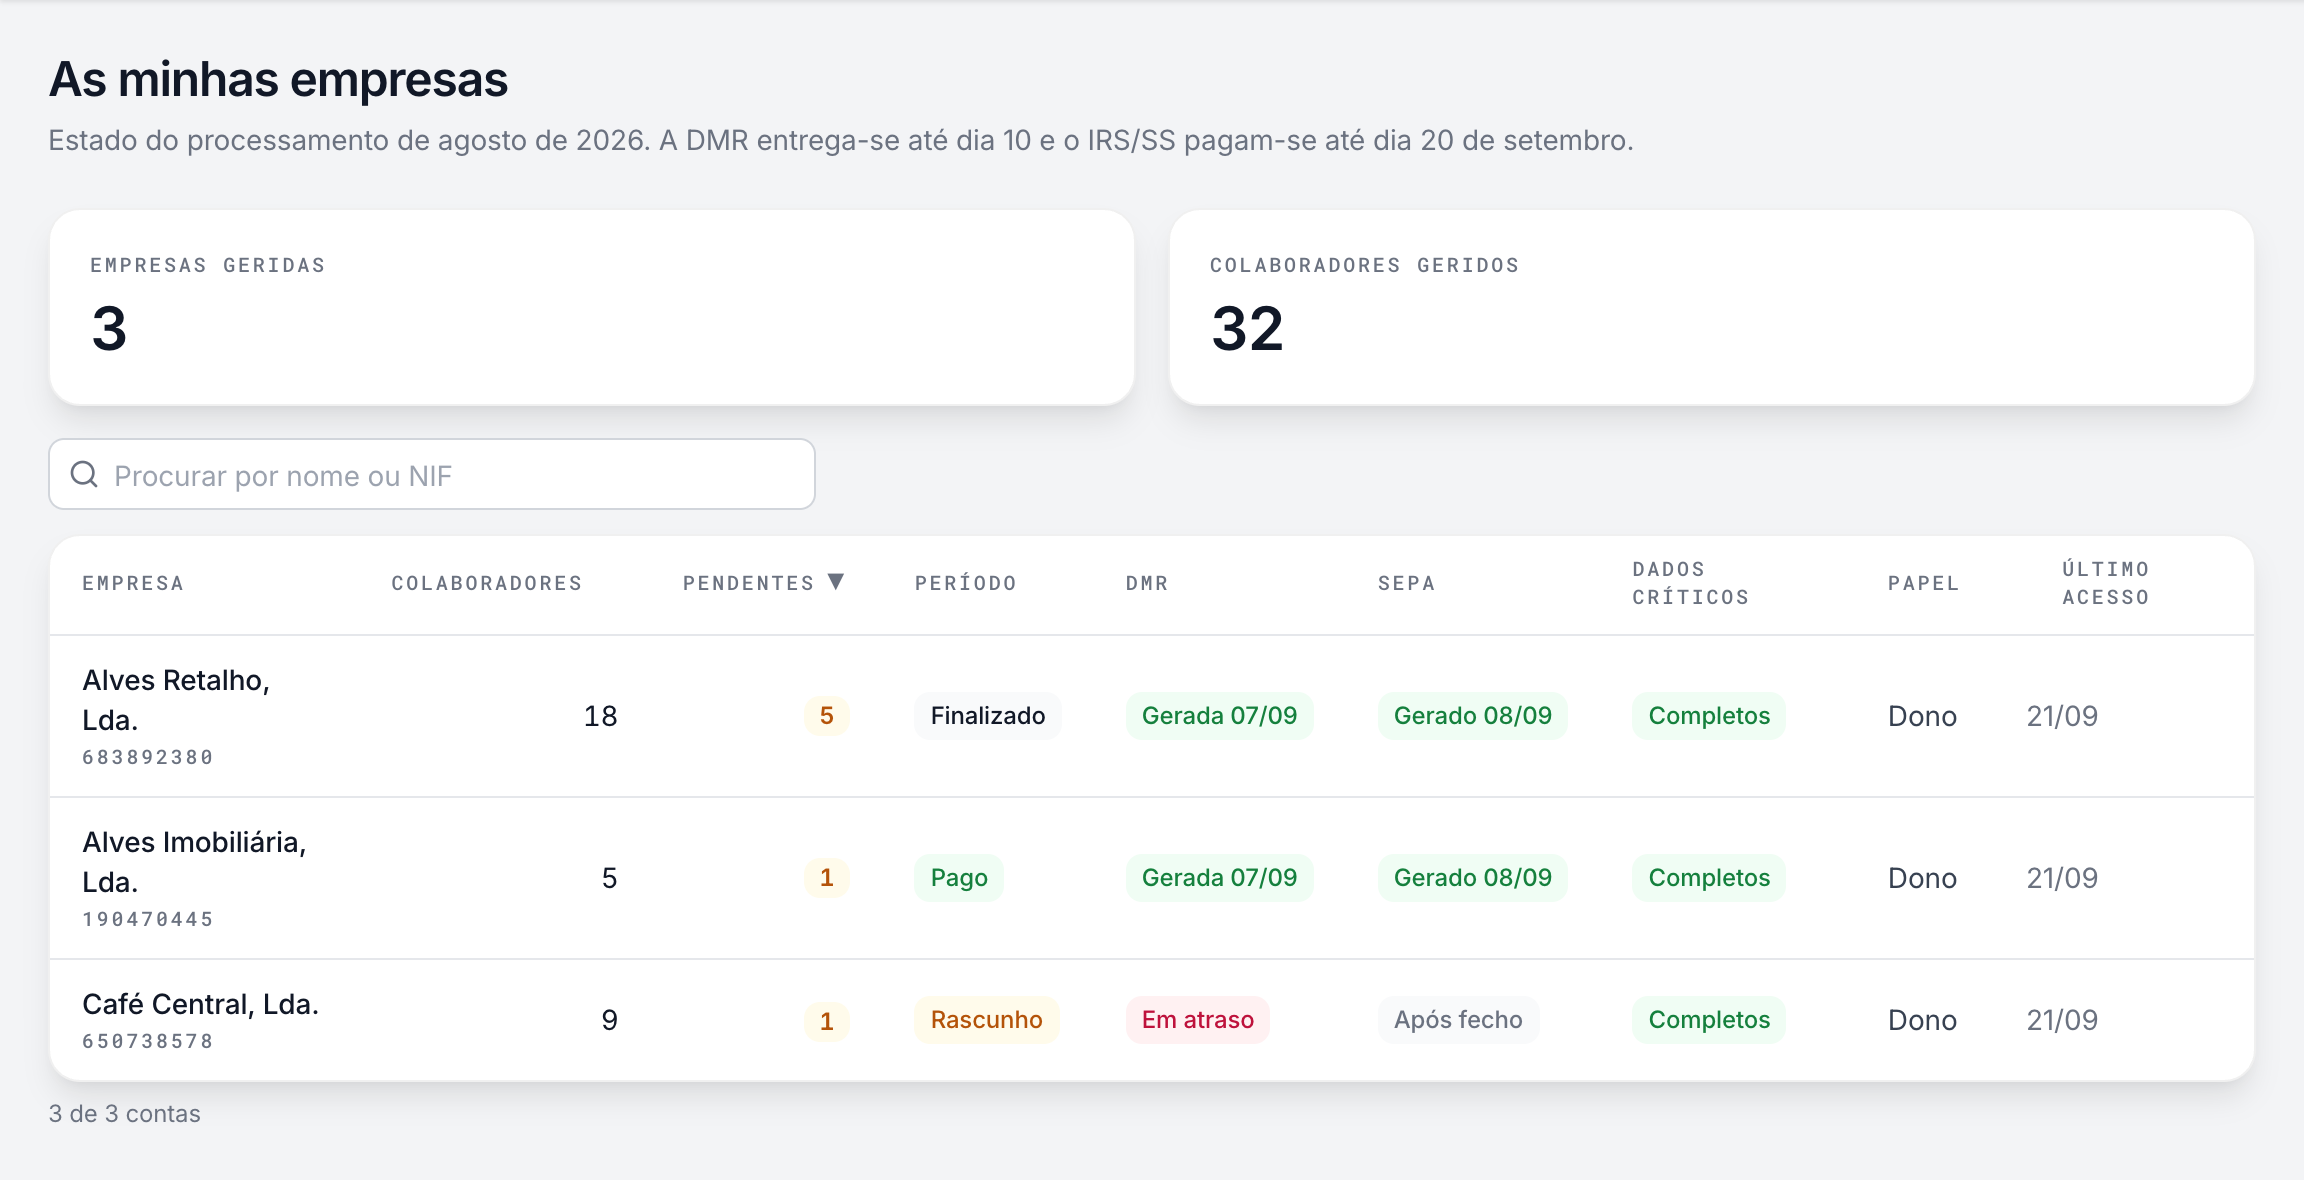Click Dono role for Café Central
Viewport: 2304px width, 1180px height.
(x=1922, y=1020)
